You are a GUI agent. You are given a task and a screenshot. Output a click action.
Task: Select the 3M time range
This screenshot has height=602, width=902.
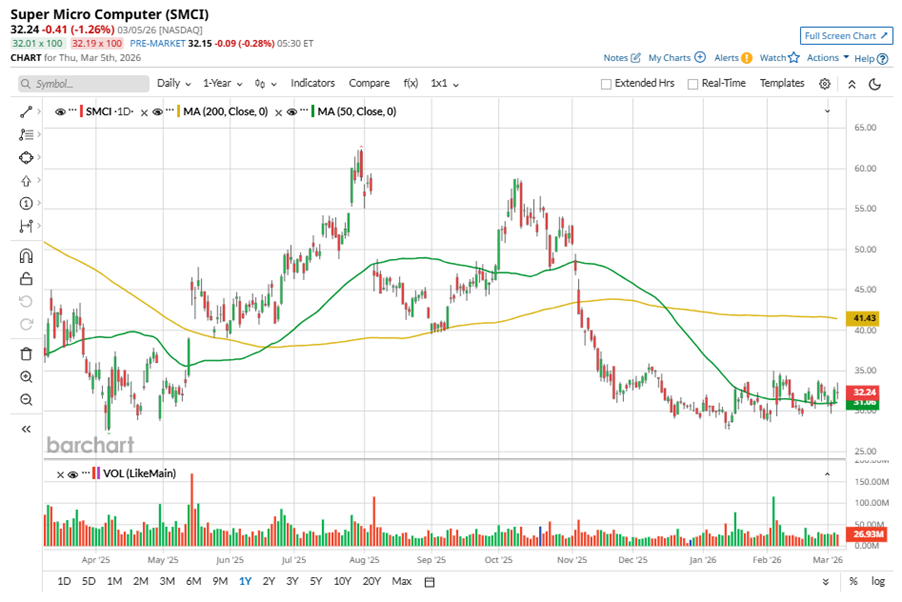167,581
